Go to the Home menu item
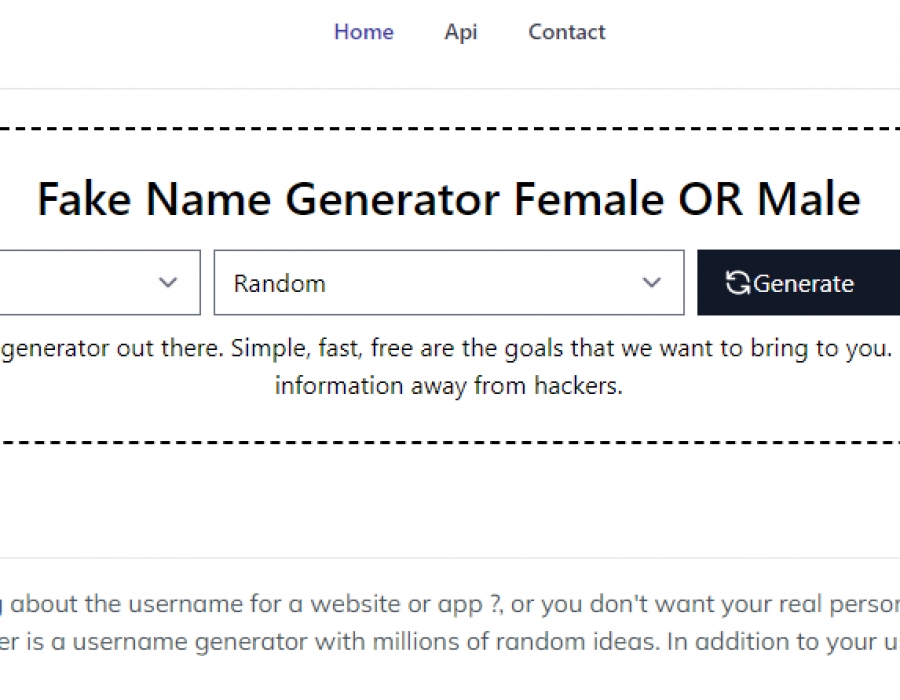The height and width of the screenshot is (700, 900). click(x=364, y=32)
